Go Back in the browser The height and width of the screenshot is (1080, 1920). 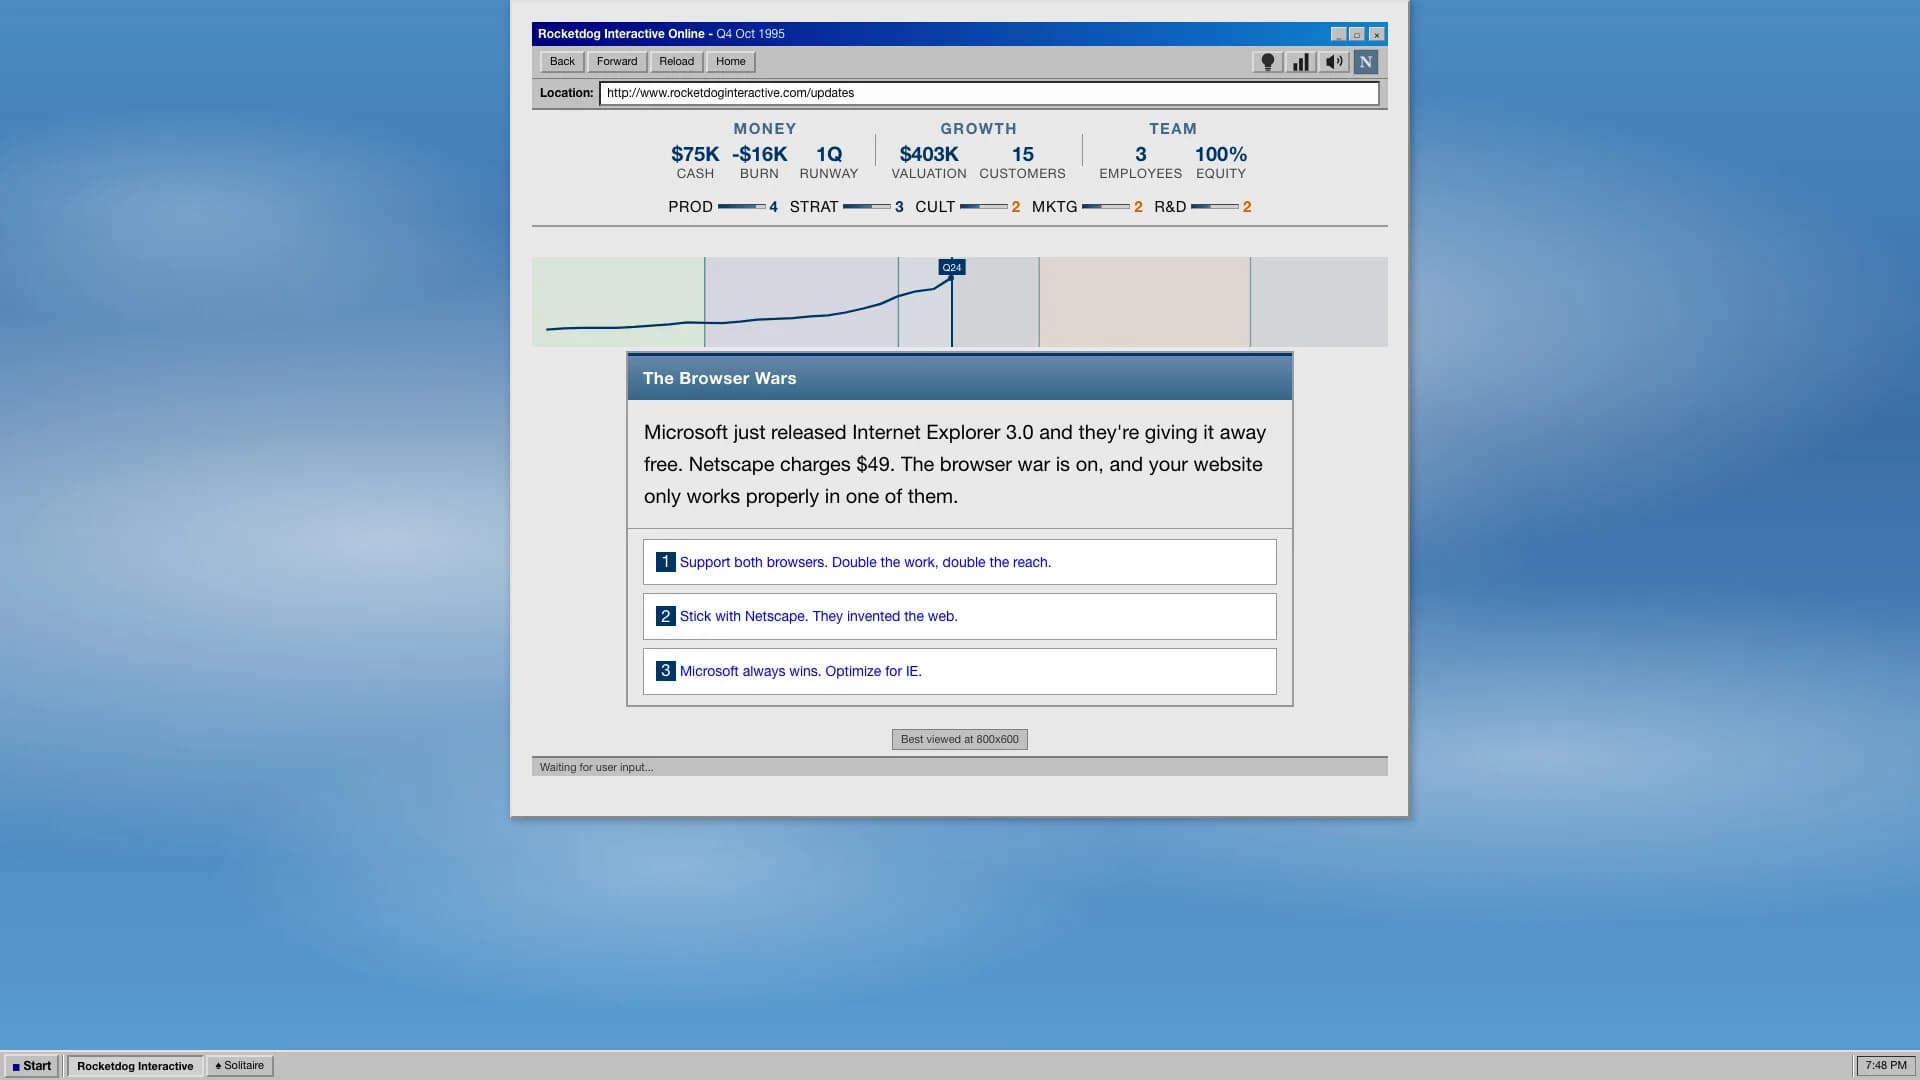(x=562, y=62)
